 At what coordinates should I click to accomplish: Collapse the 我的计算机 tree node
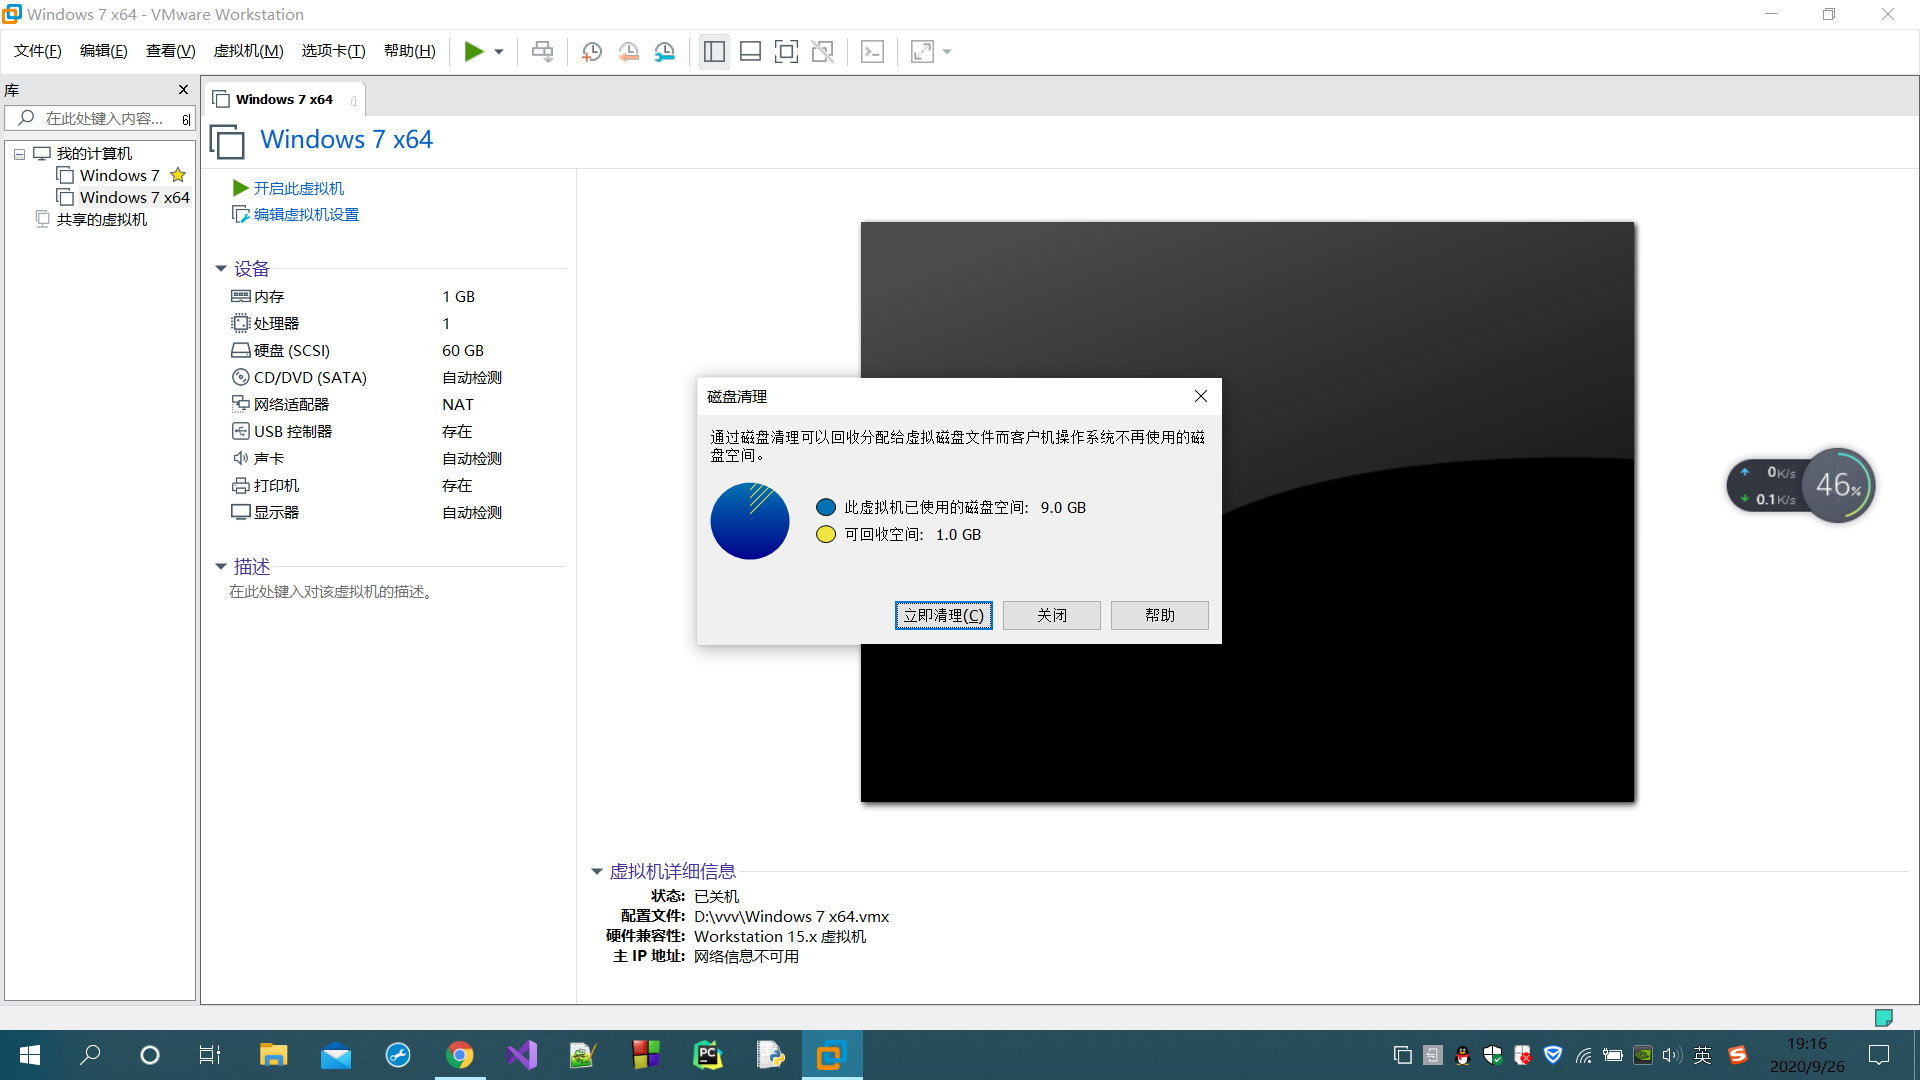(19, 154)
